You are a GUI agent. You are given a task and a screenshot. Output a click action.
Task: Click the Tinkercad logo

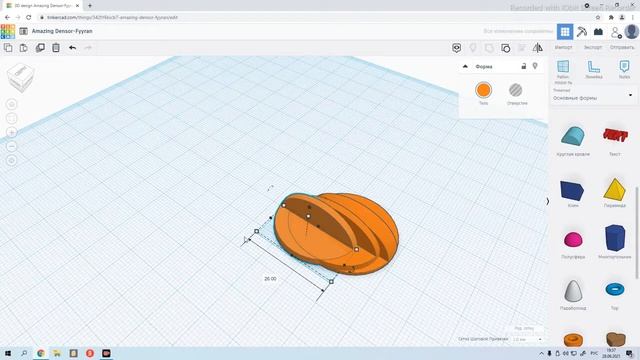(8, 31)
